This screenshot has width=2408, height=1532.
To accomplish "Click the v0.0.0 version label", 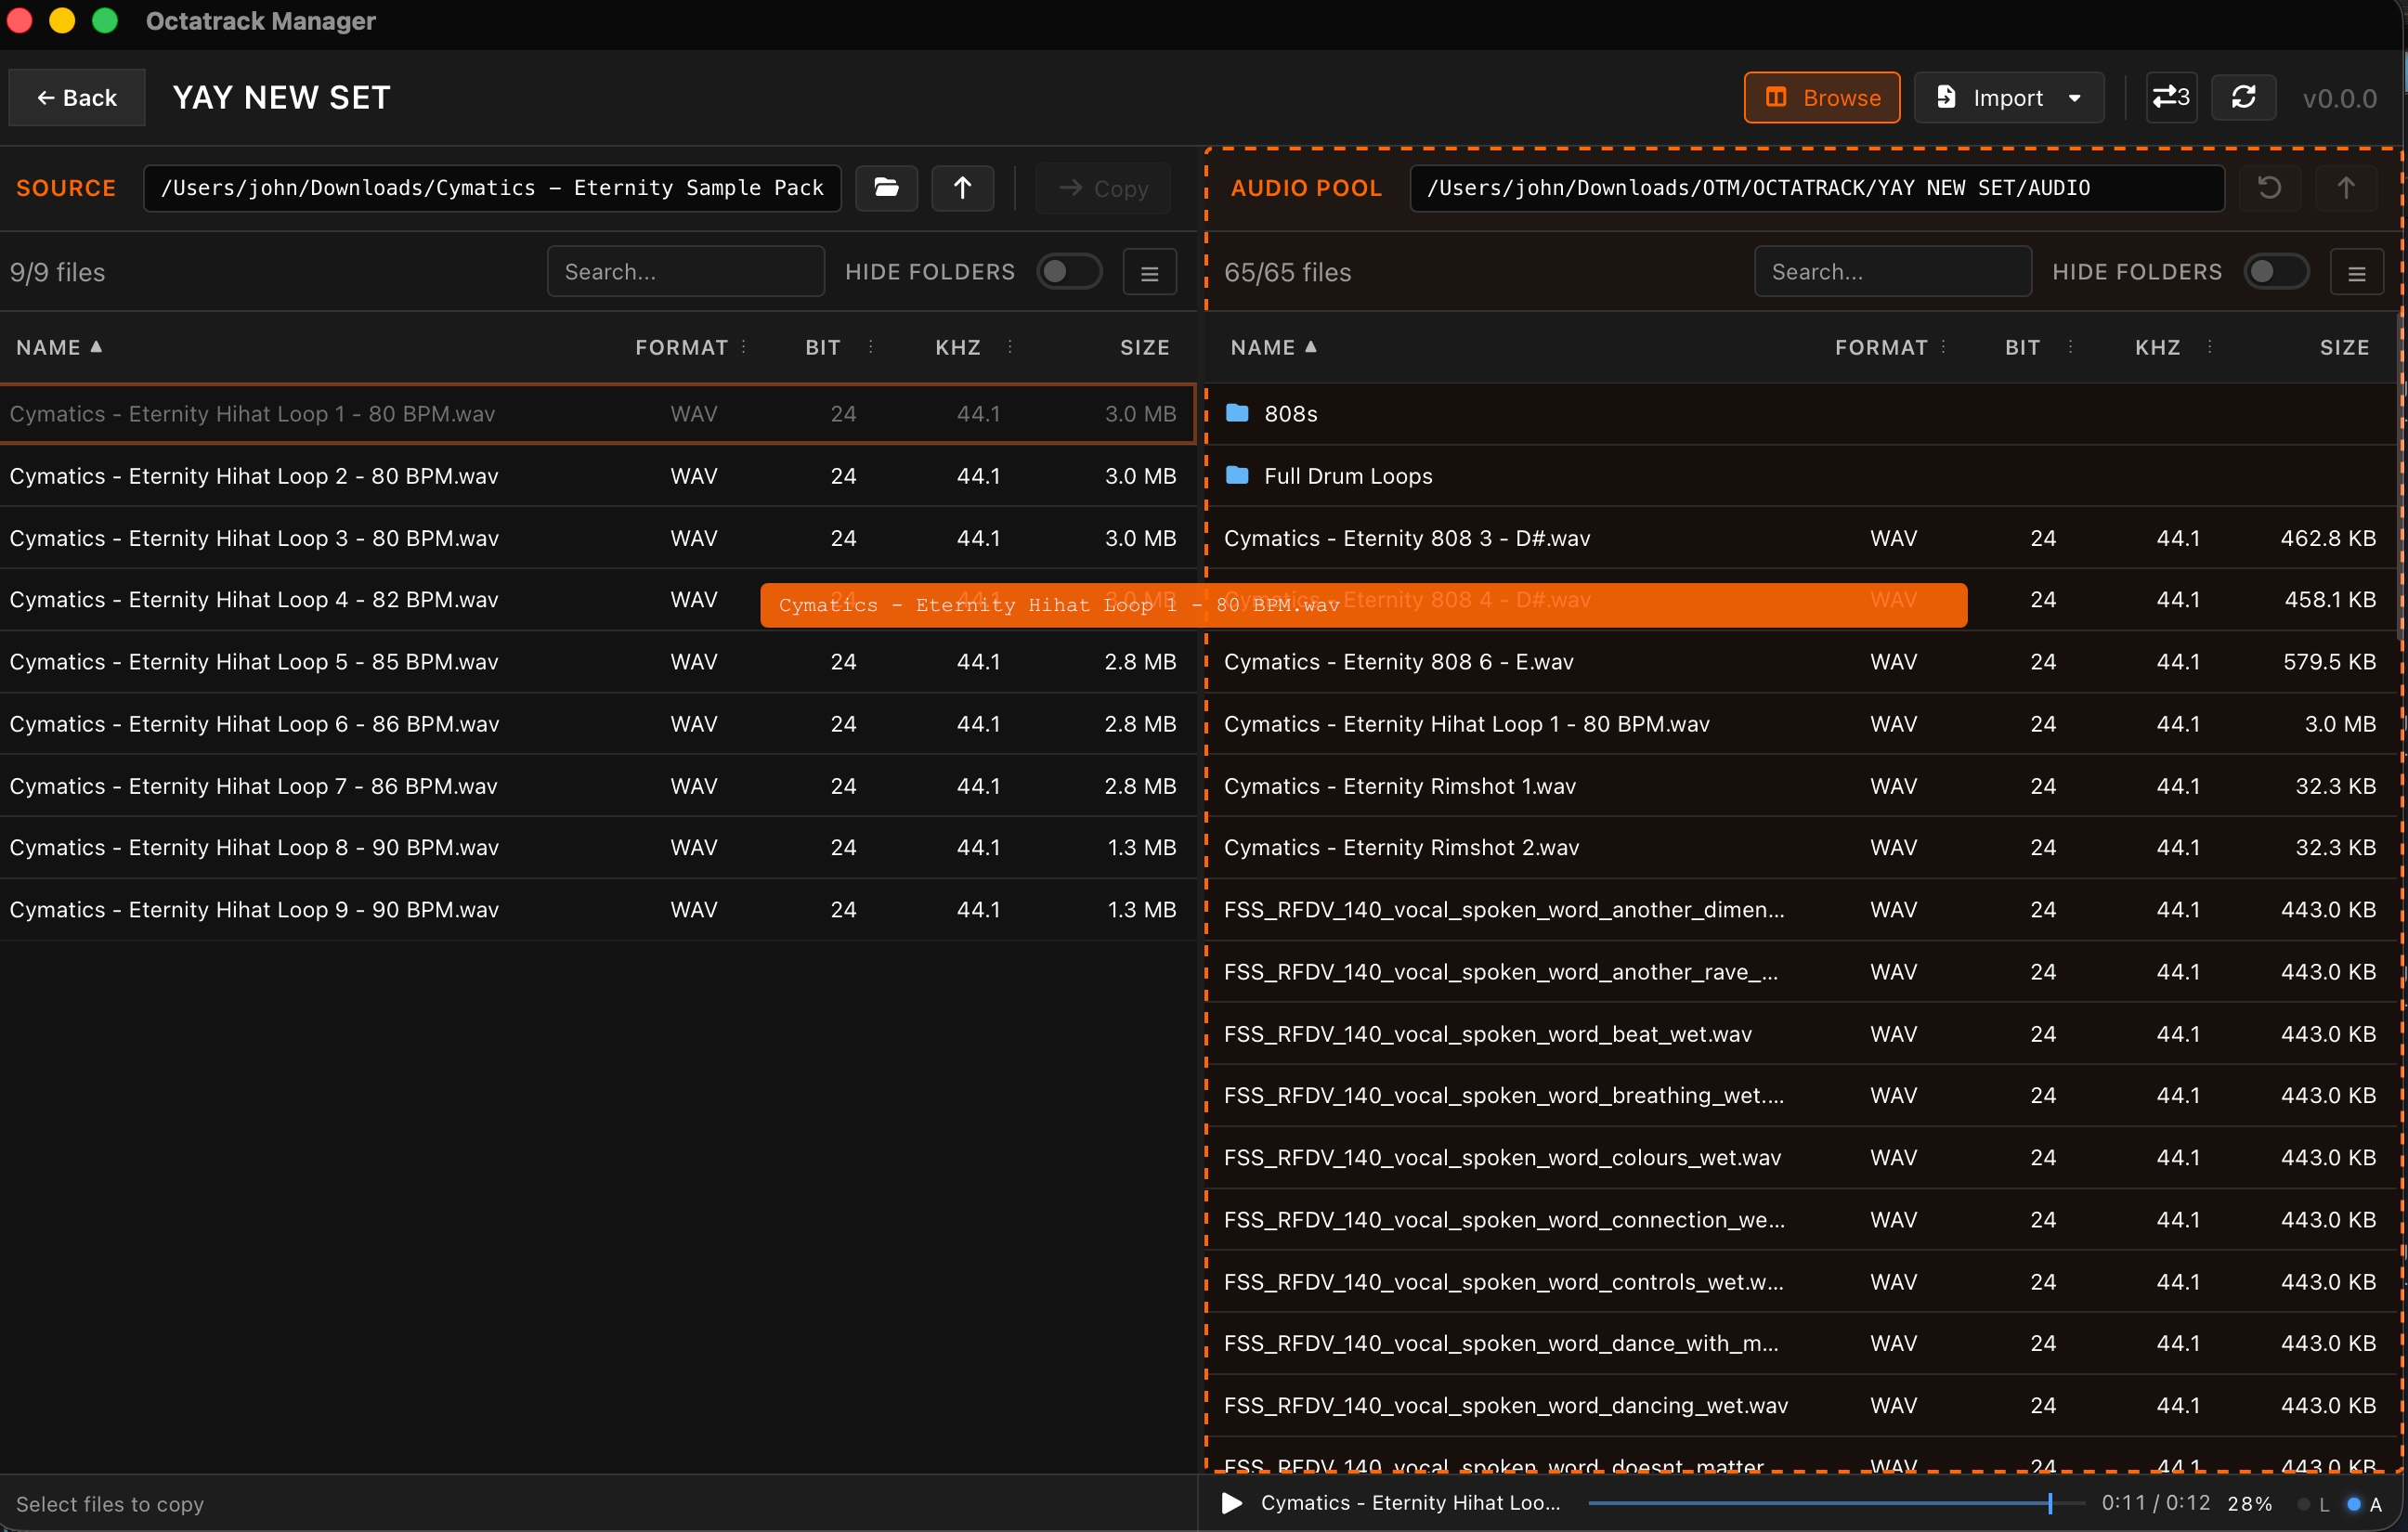I will coord(2339,99).
